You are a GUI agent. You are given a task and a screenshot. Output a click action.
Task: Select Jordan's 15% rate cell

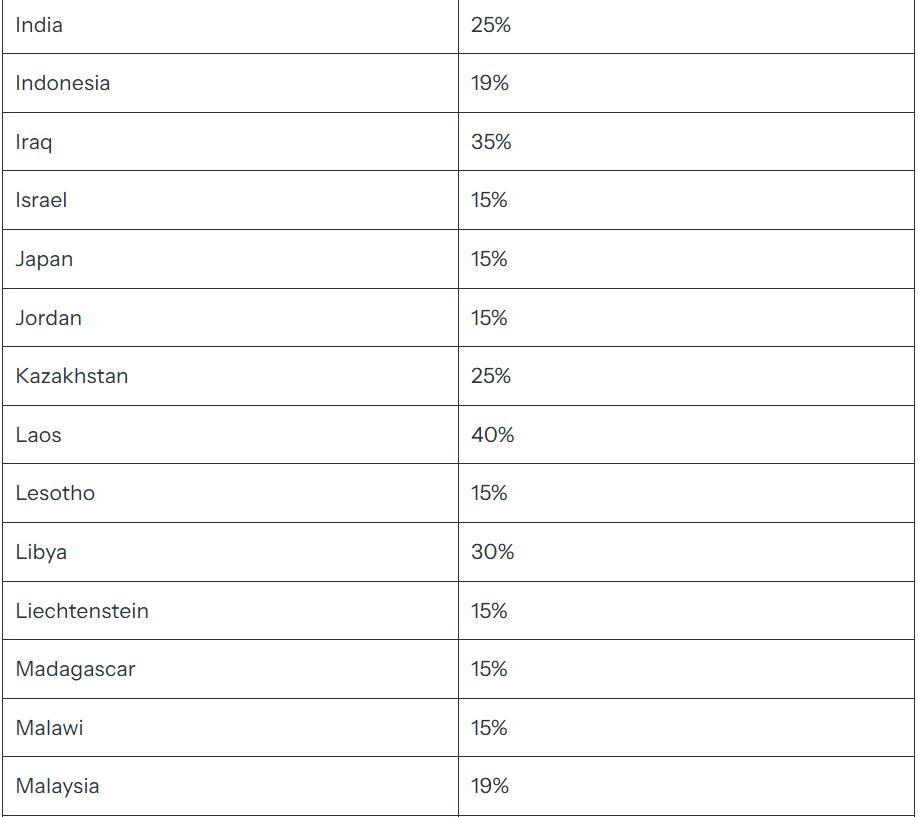click(686, 317)
